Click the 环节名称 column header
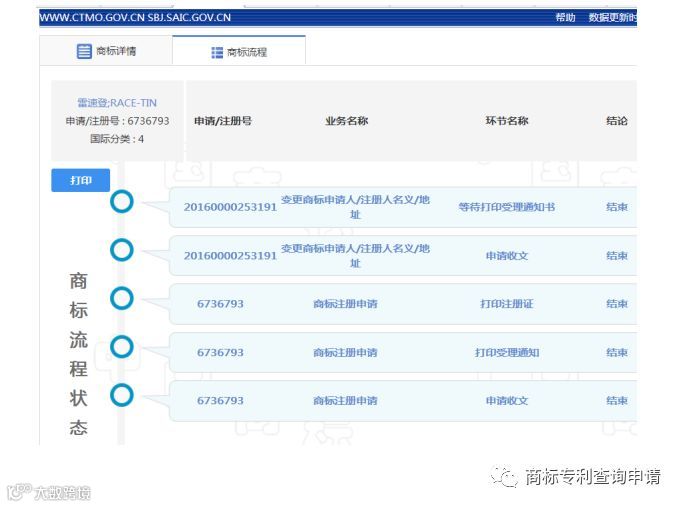 tap(507, 121)
